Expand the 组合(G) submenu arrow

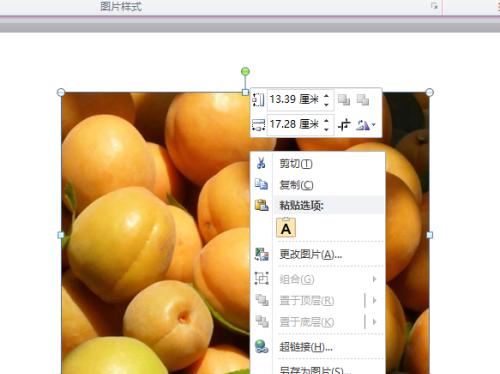(374, 279)
